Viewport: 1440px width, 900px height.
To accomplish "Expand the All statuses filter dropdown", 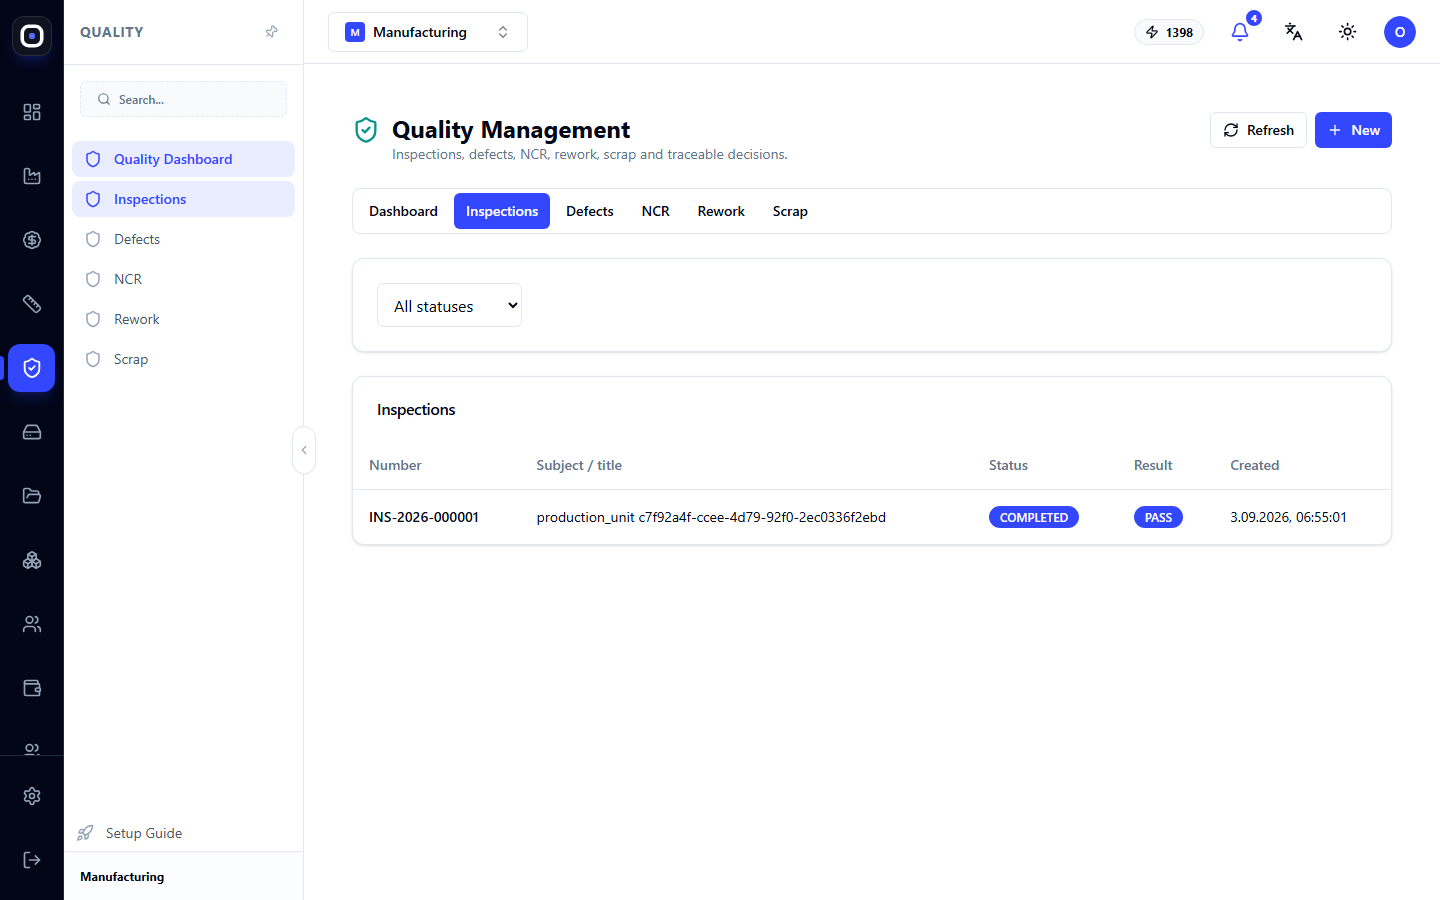I will 449,305.
